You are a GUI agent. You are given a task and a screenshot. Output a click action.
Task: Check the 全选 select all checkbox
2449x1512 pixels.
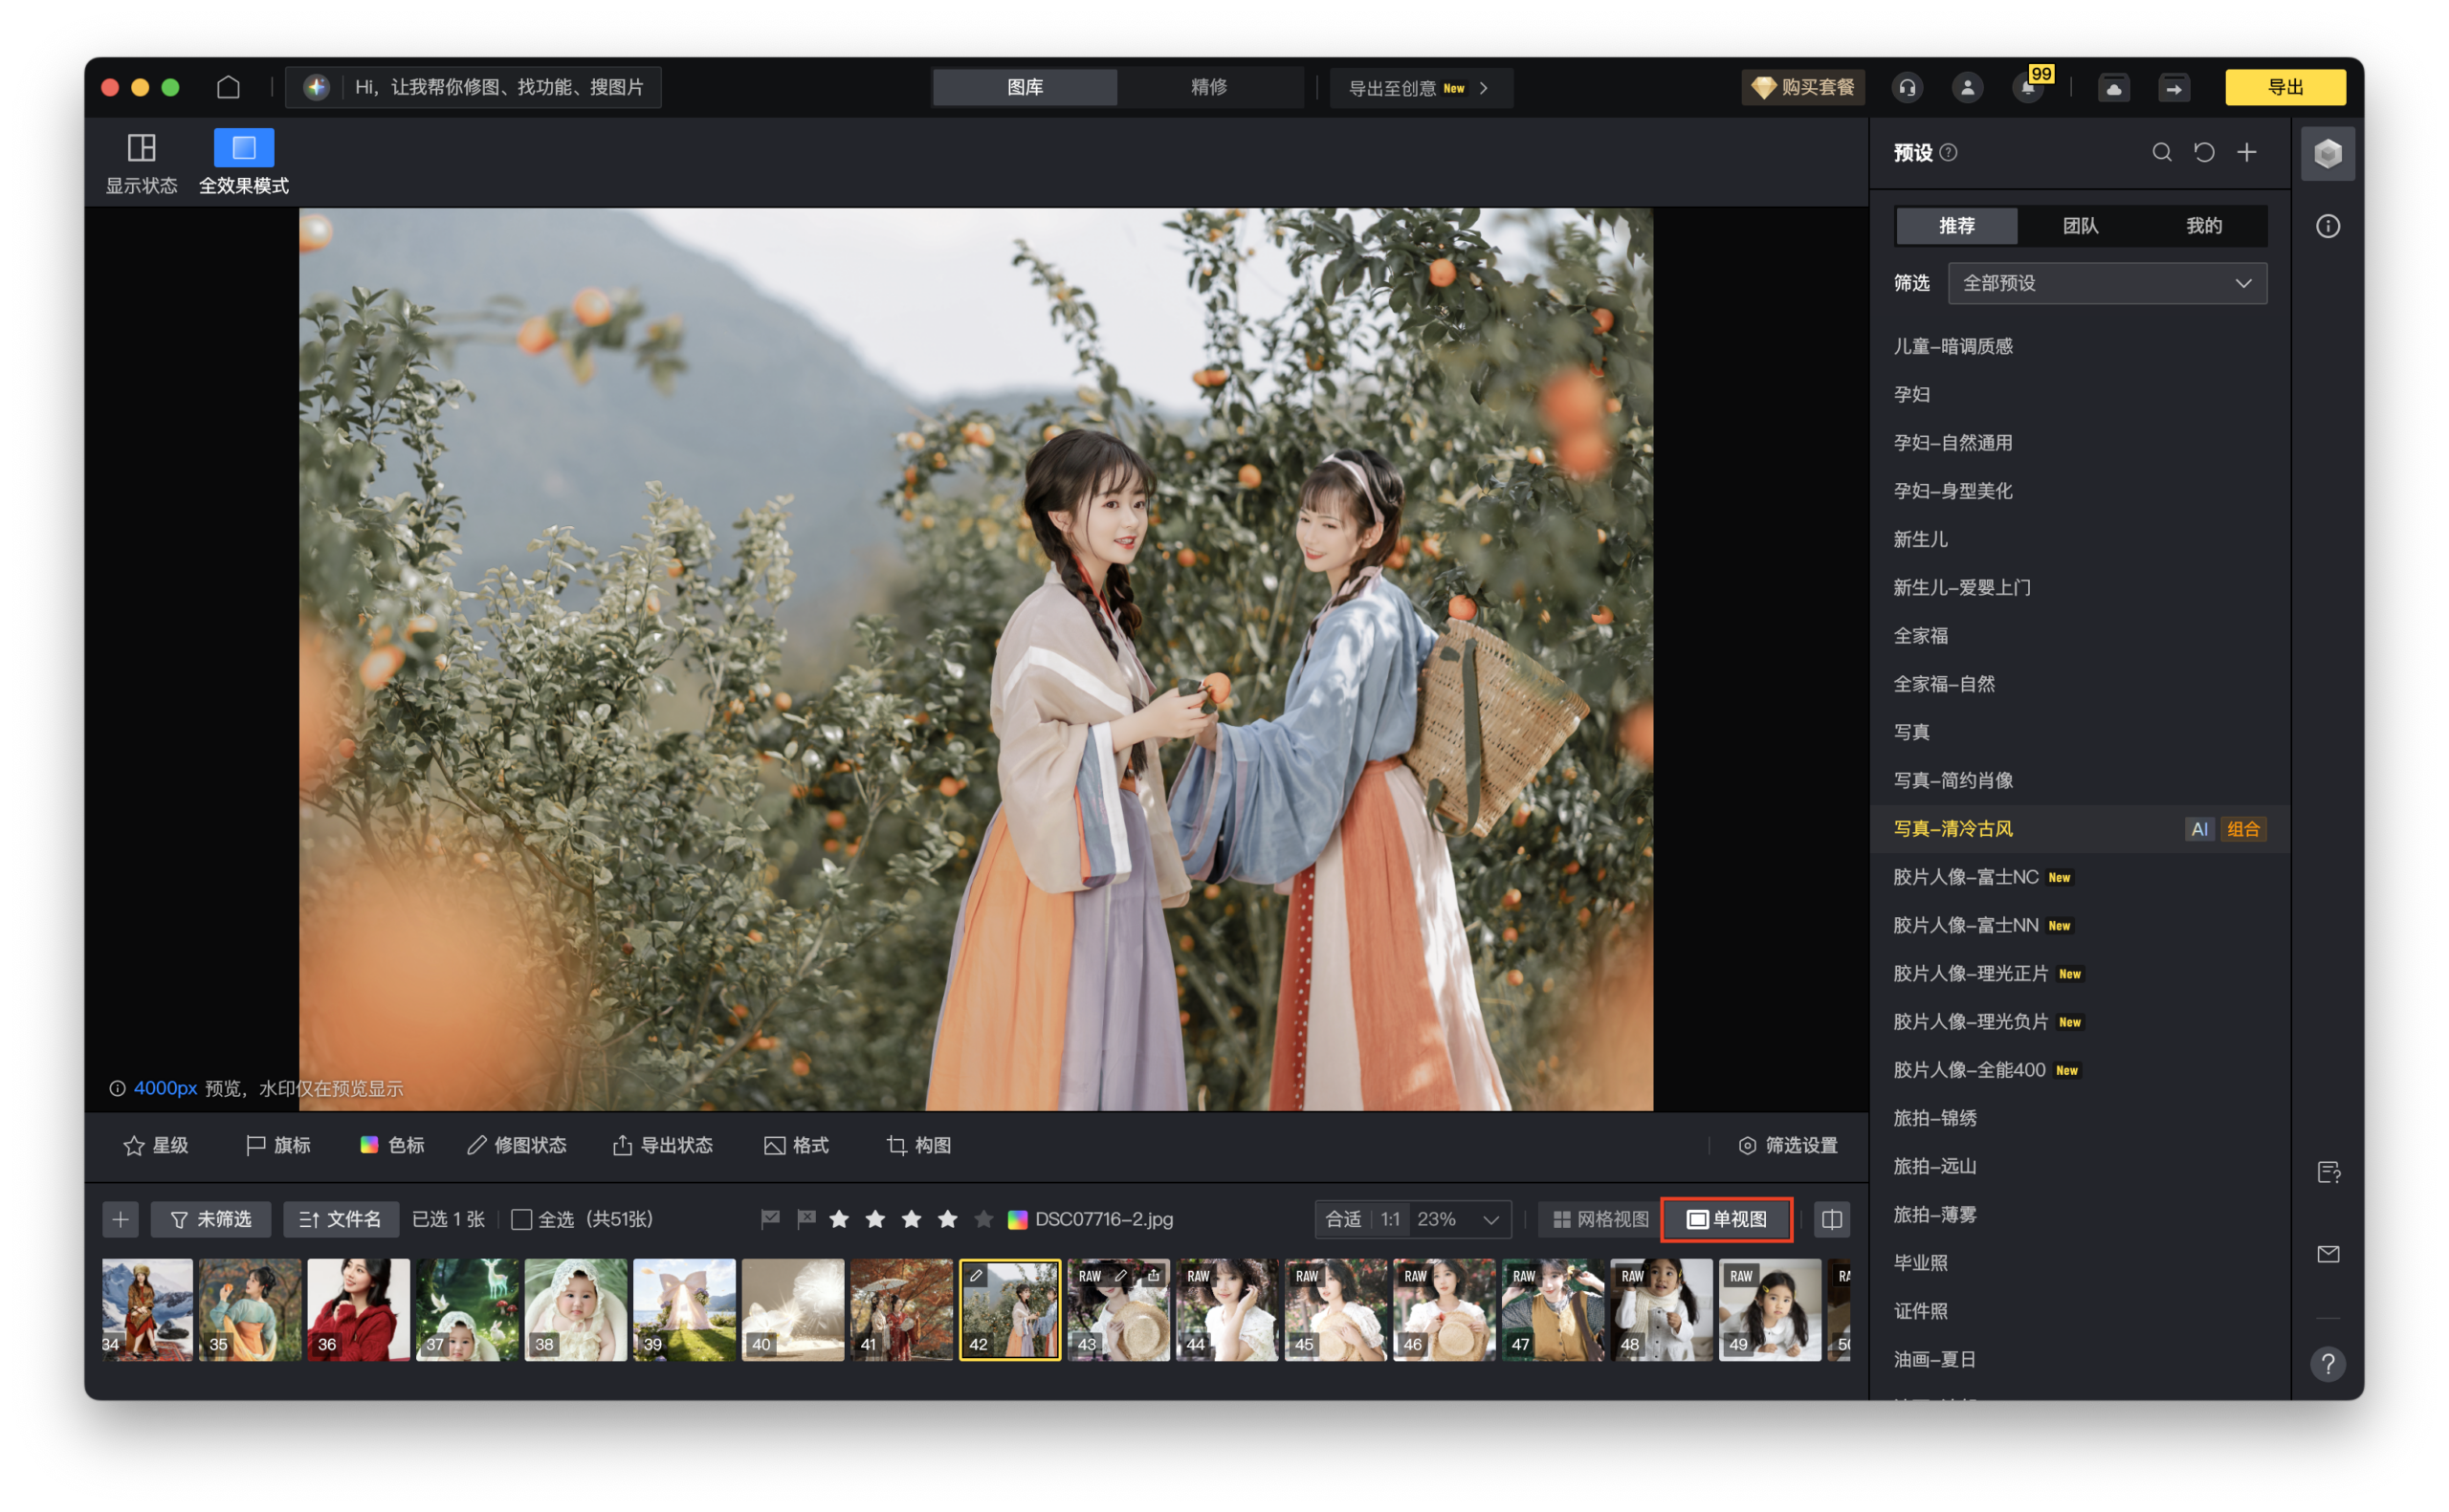(521, 1219)
